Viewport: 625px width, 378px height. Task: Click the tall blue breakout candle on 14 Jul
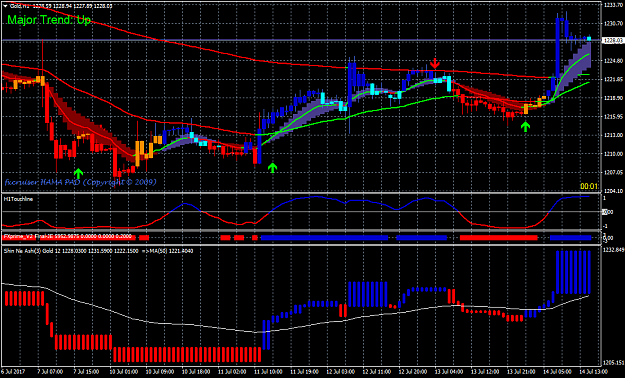pos(558,47)
